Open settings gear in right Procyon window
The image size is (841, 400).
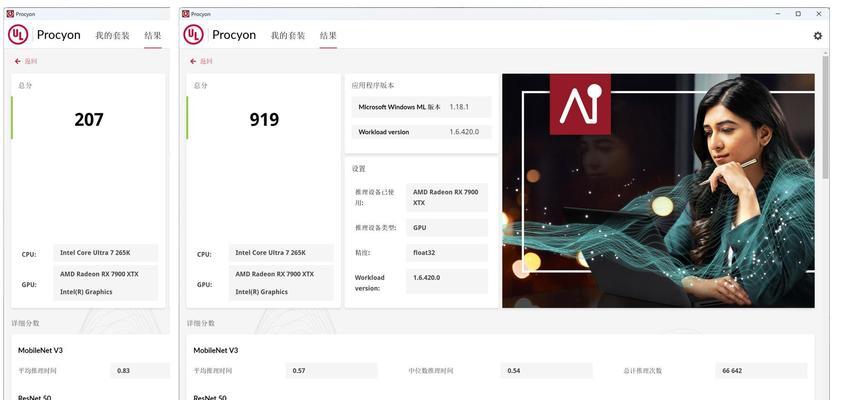point(817,35)
